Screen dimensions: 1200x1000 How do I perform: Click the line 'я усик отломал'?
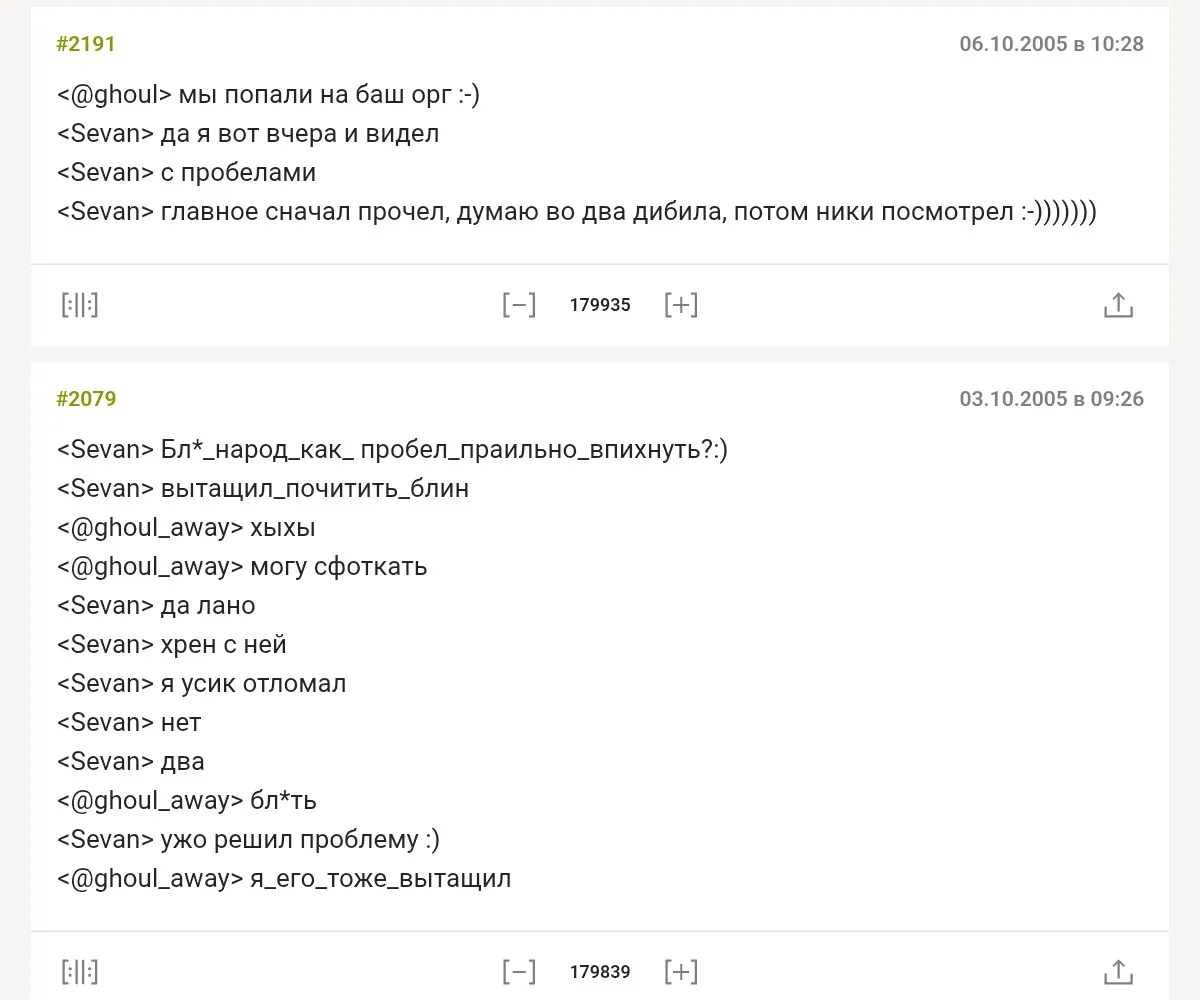(202, 684)
